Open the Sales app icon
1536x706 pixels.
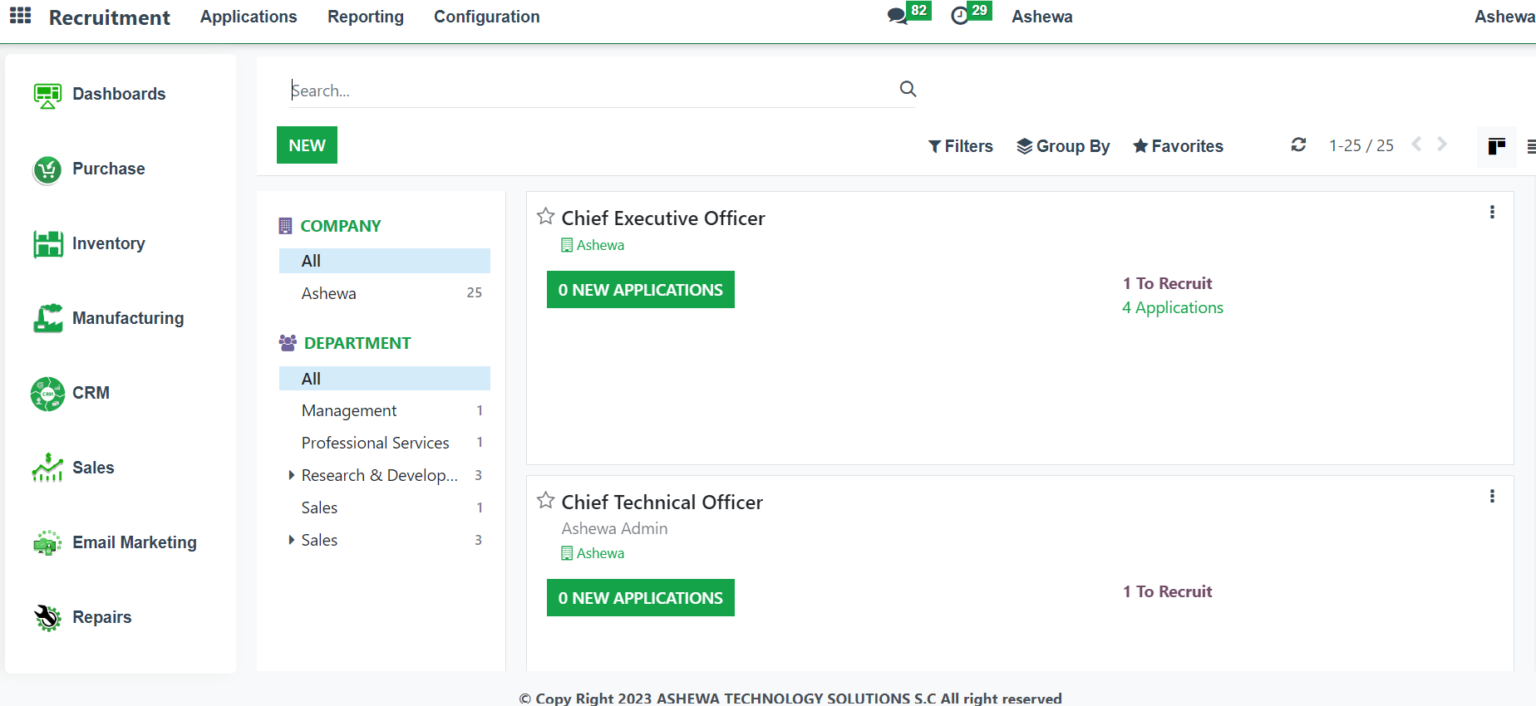47,468
